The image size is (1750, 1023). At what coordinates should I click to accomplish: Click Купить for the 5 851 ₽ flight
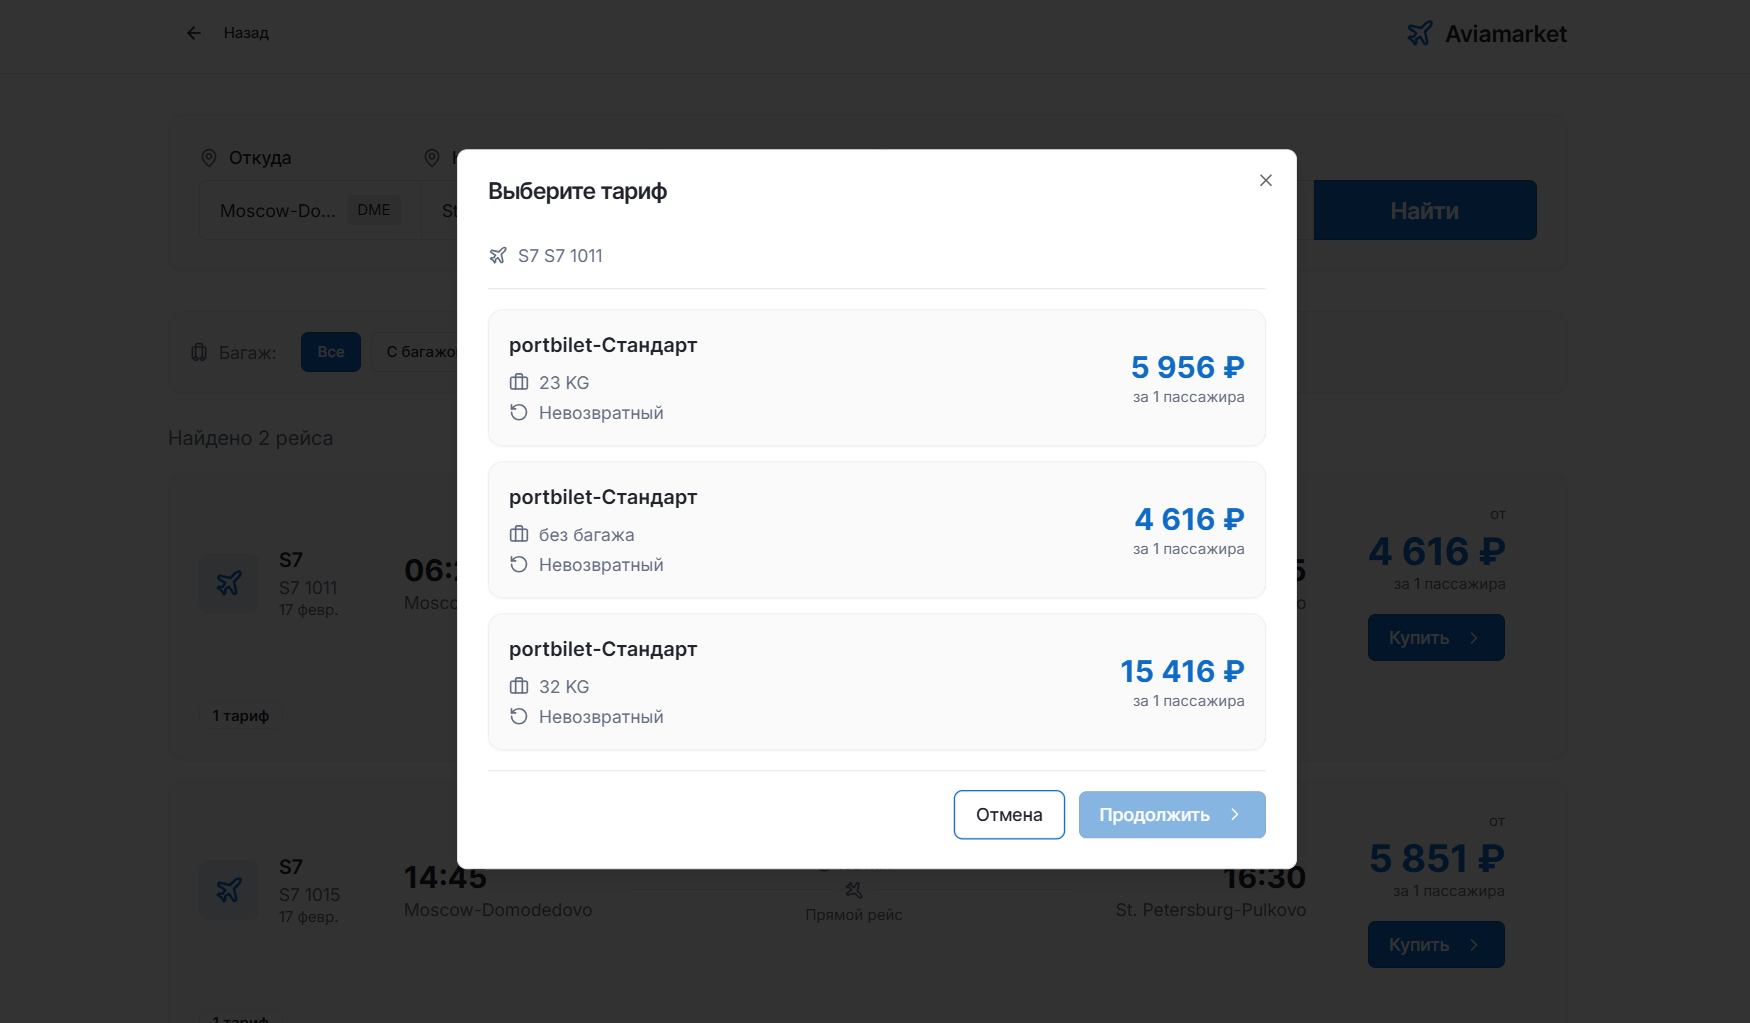coord(1435,945)
